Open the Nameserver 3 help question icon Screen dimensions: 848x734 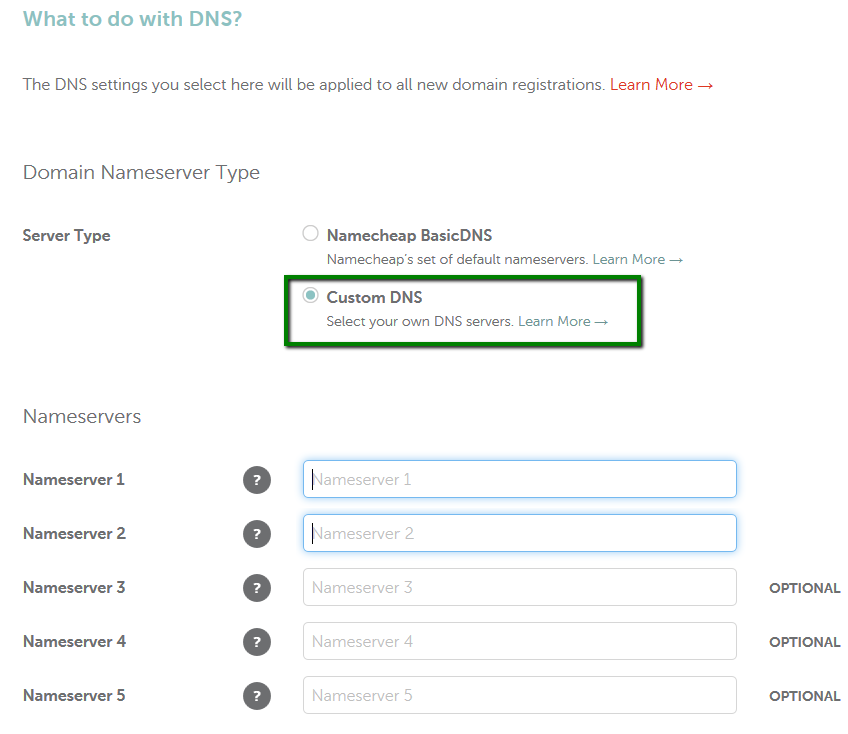pyautogui.click(x=257, y=588)
